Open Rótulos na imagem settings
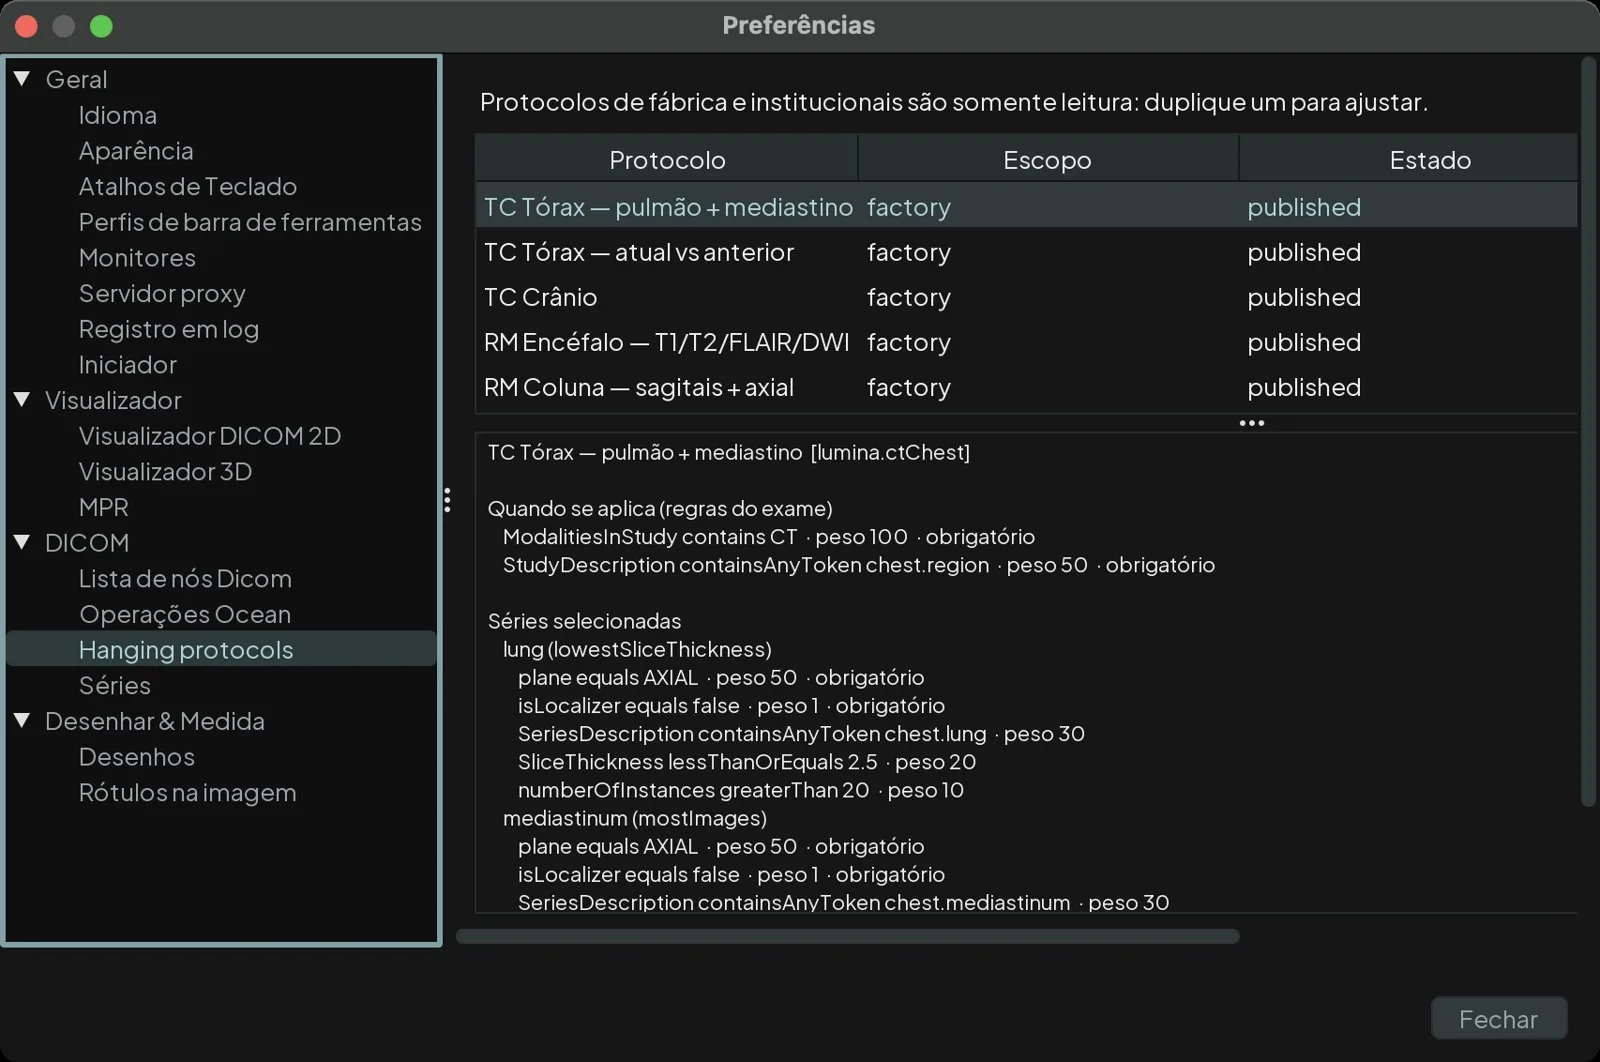This screenshot has height=1062, width=1600. 188,792
